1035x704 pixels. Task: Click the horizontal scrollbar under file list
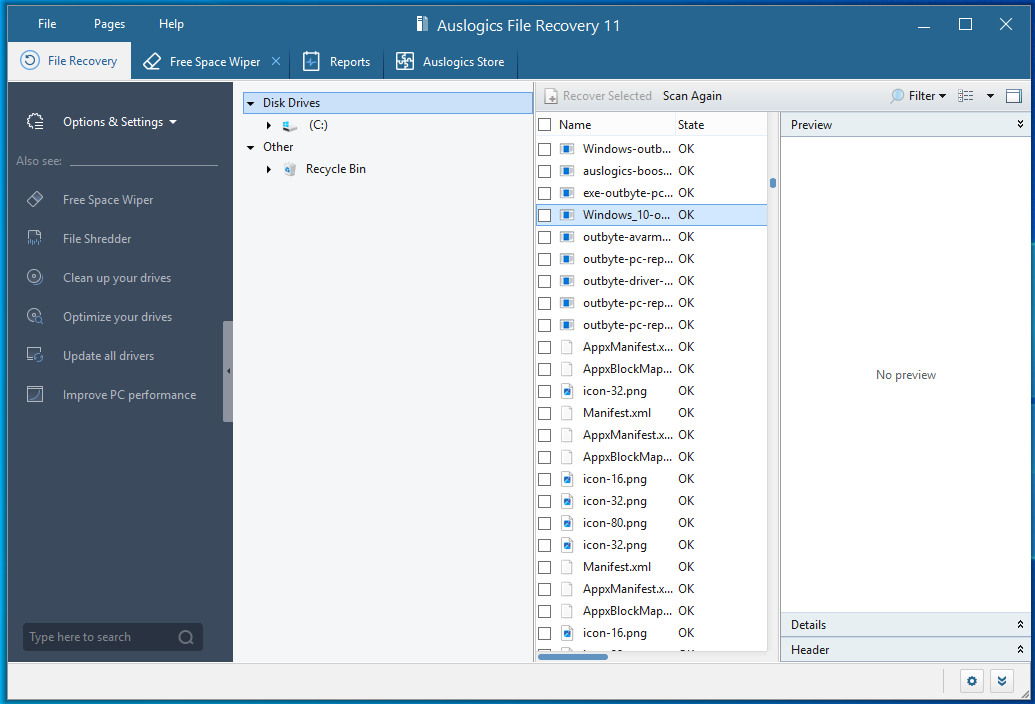click(573, 656)
